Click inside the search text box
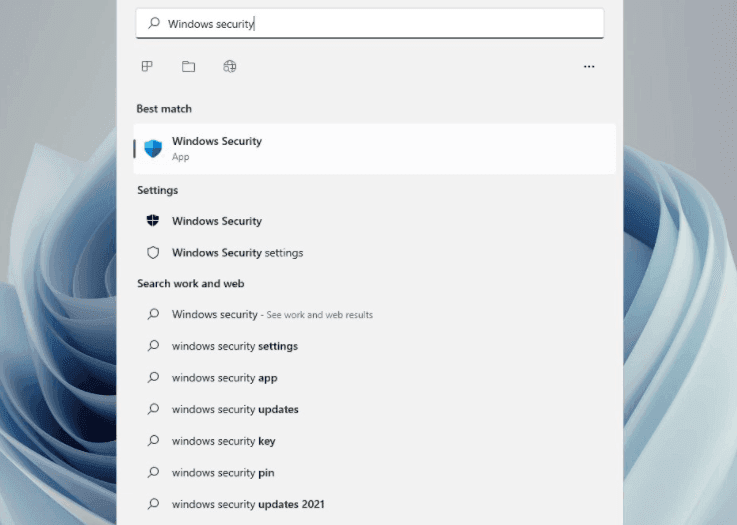The width and height of the screenshot is (737, 525). (x=370, y=24)
